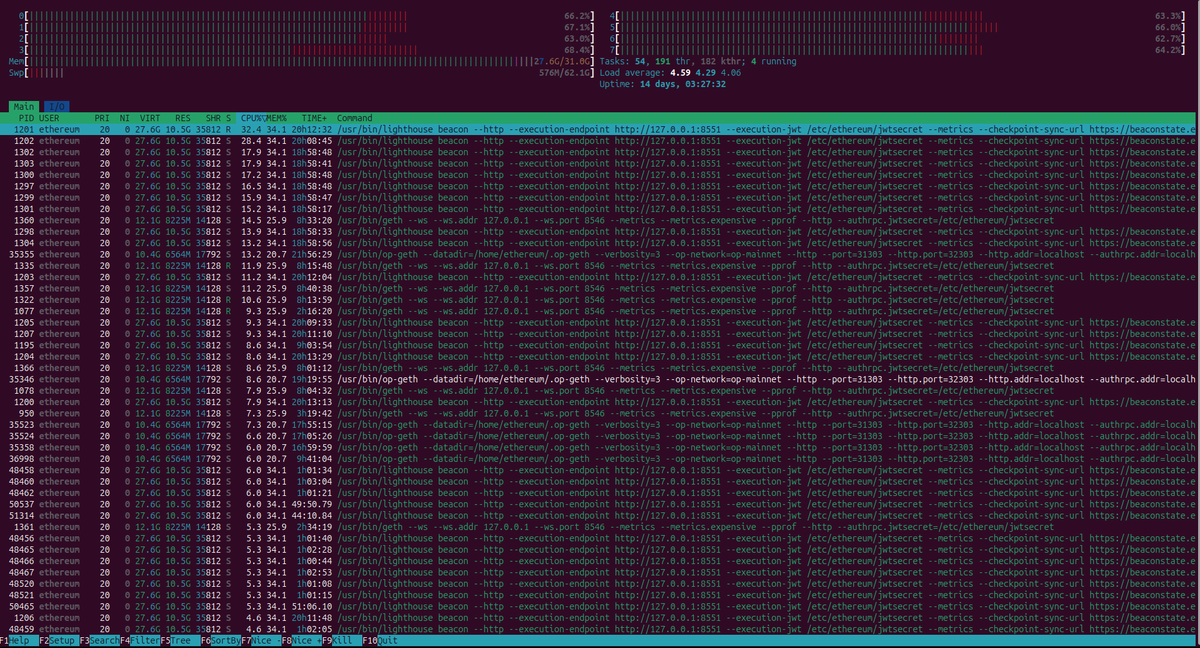The width and height of the screenshot is (1200, 648).
Task: Select the lighthouse process row PID 48520
Action: (600, 582)
